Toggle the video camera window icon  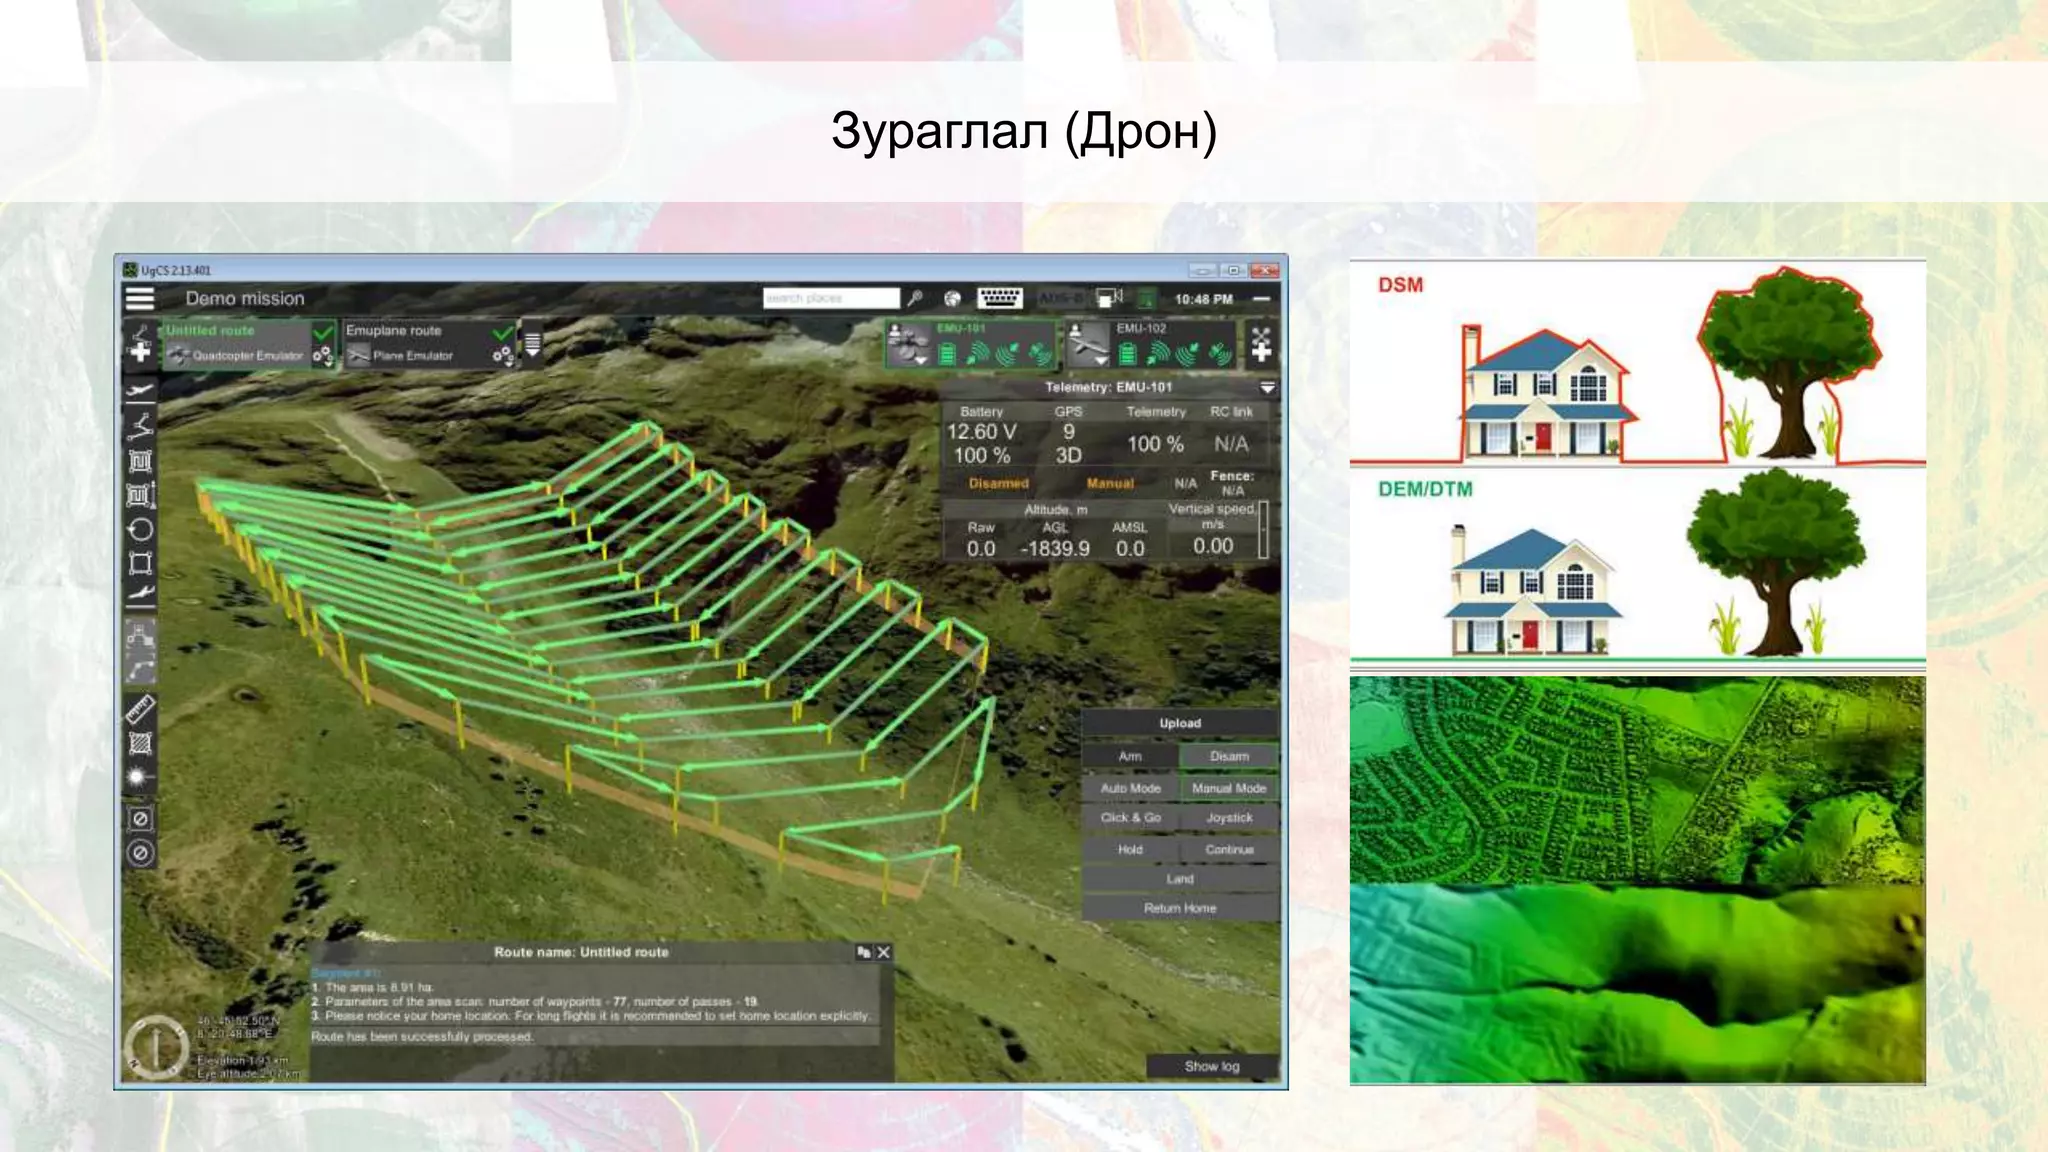click(1108, 298)
